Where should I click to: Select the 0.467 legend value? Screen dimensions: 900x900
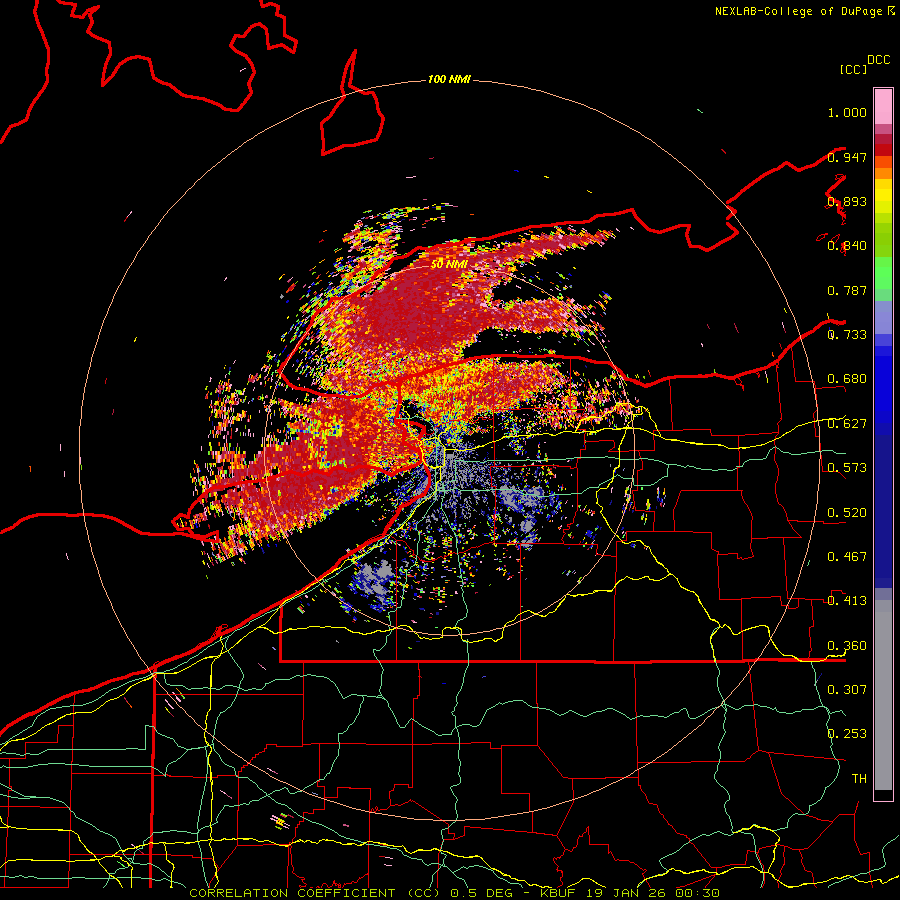click(847, 557)
